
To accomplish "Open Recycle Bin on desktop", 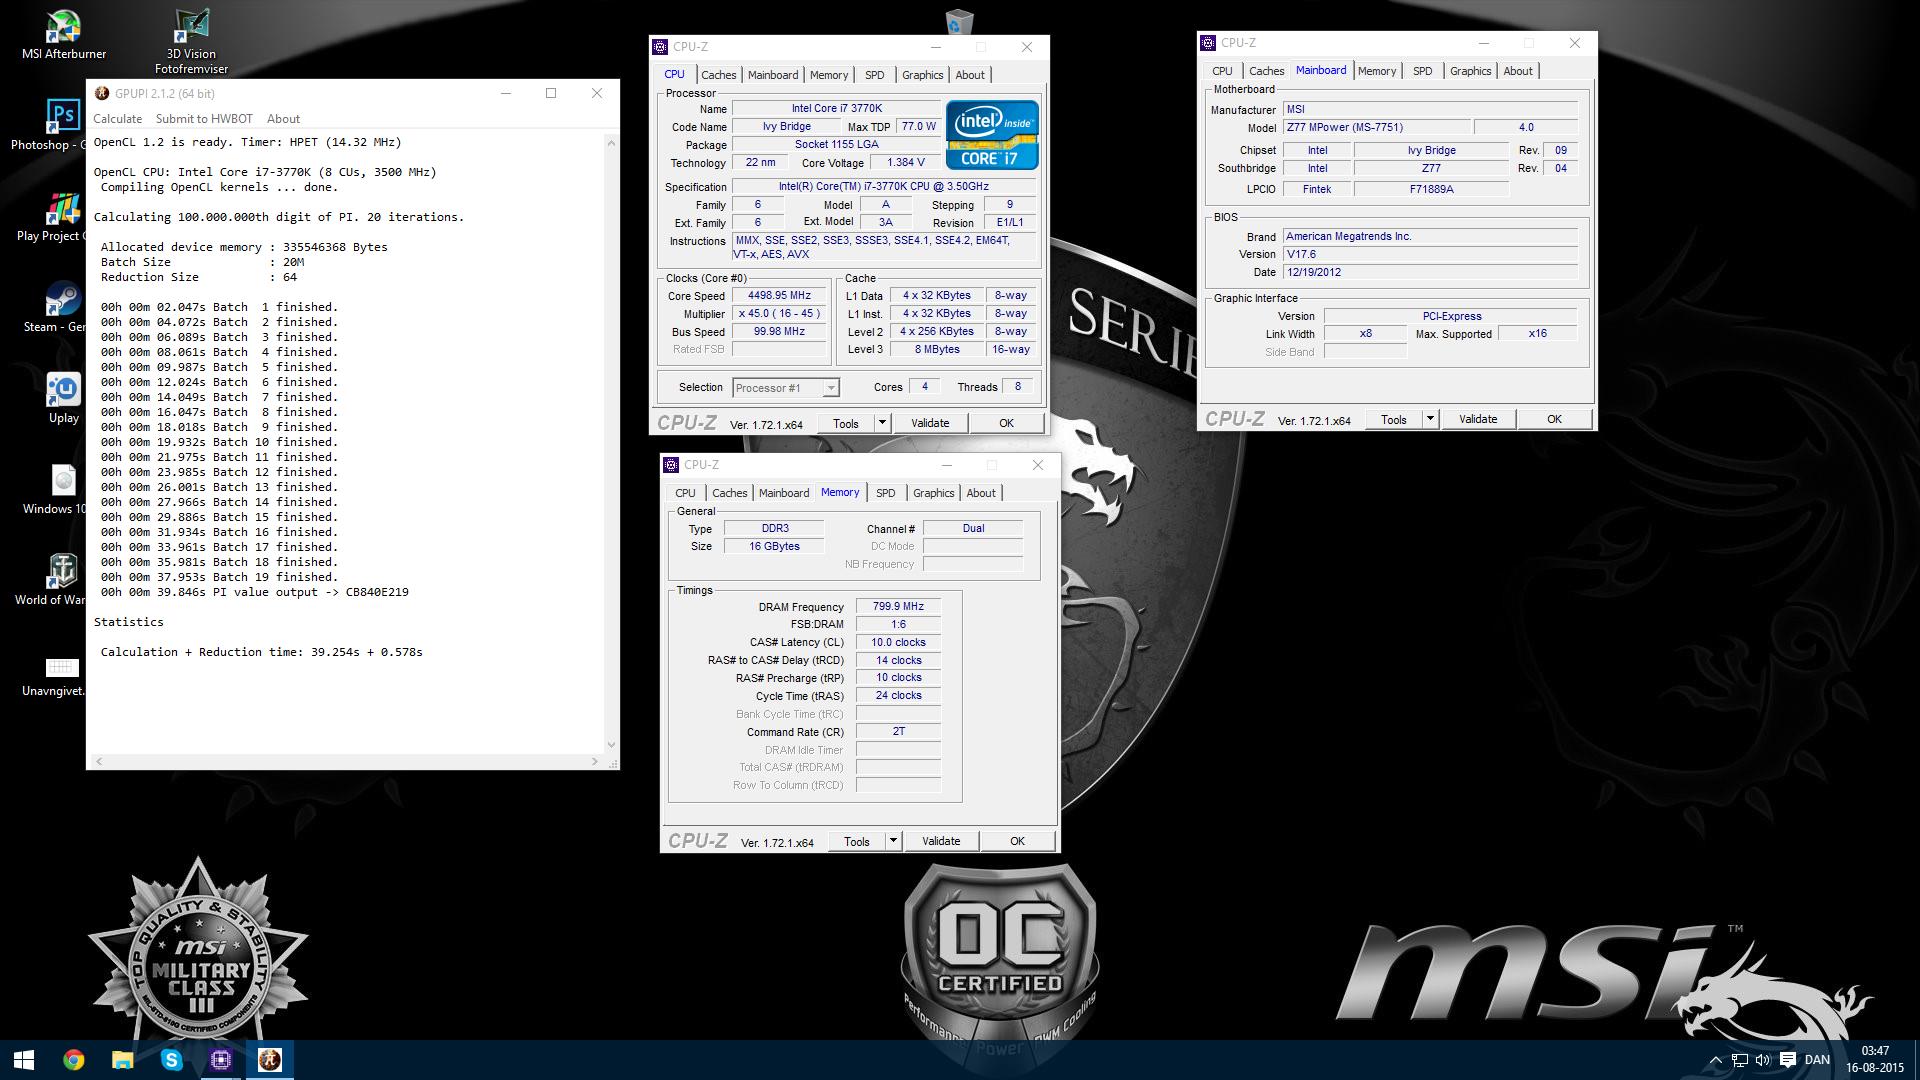I will 958,22.
